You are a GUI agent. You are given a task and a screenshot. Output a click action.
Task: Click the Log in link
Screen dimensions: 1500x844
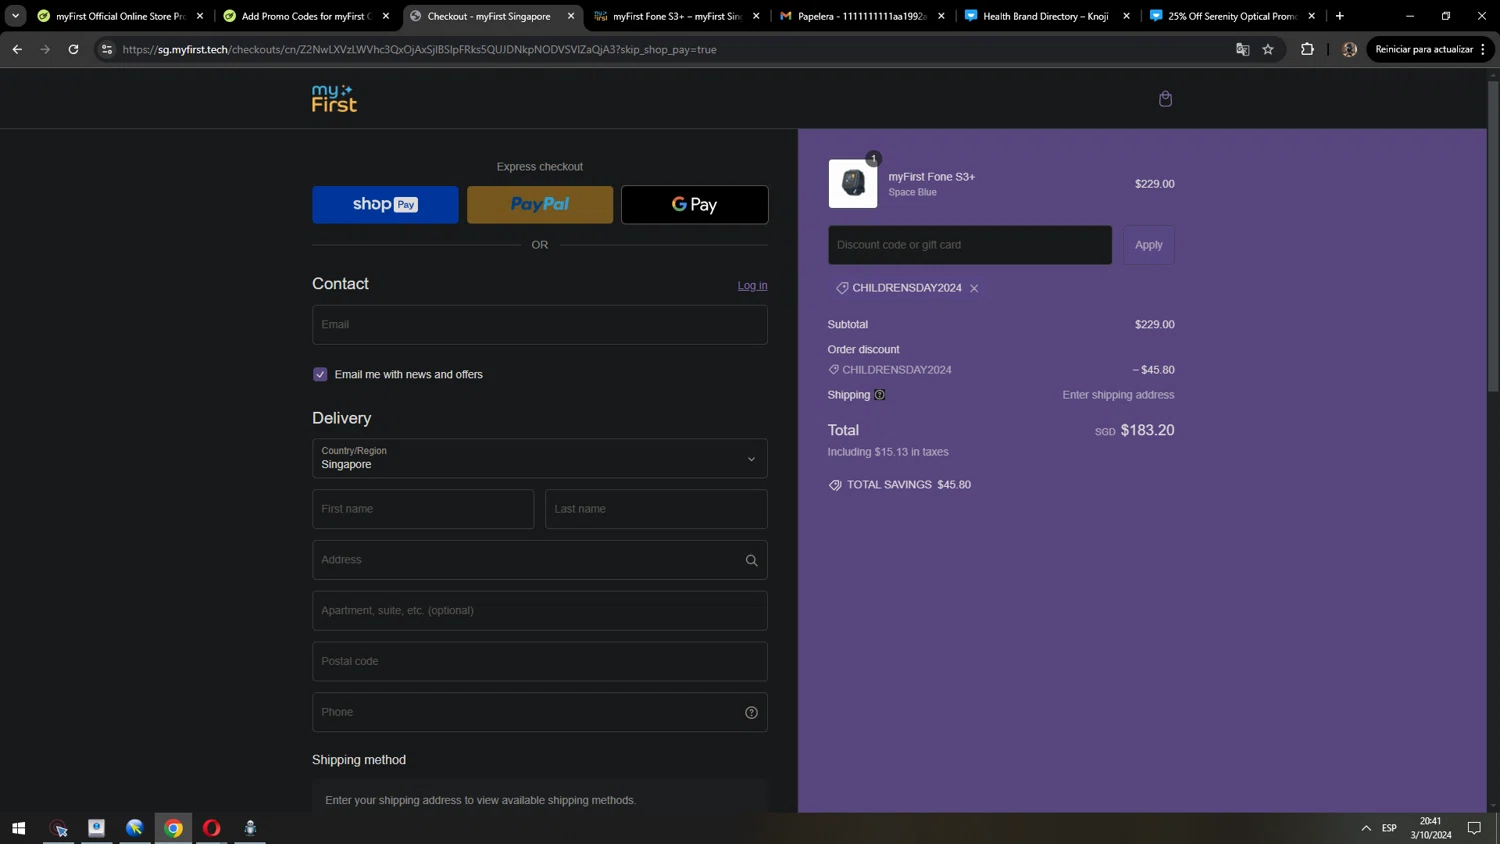[x=752, y=285]
